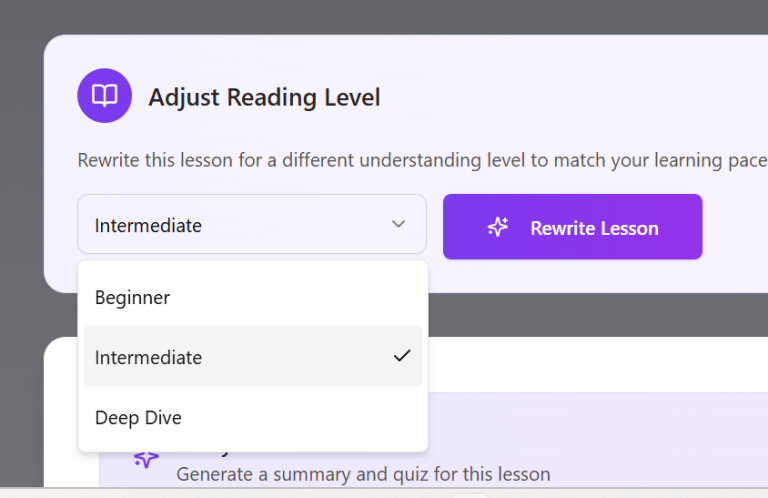Select the Intermediate option in the list
Viewport: 768px width, 498px height.
click(148, 357)
